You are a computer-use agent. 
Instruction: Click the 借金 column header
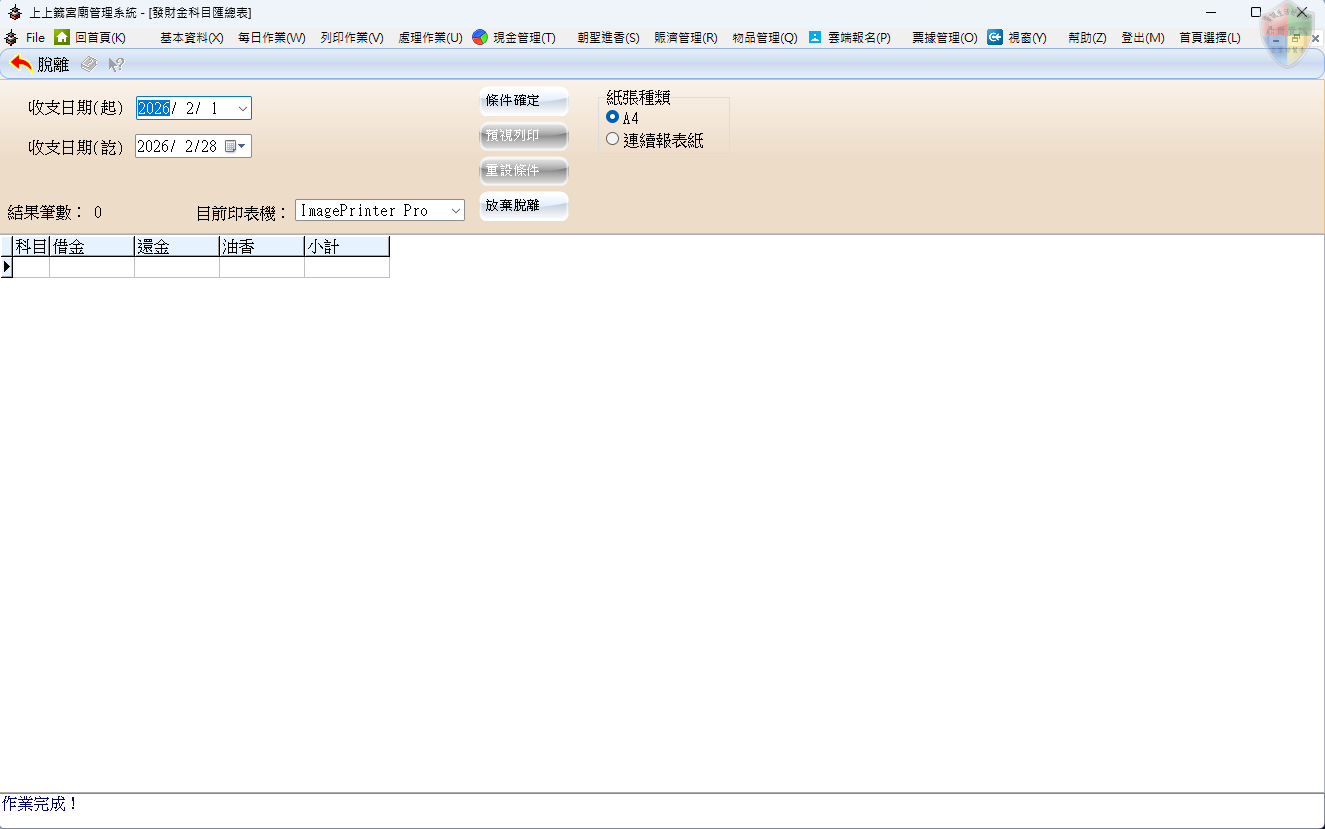coord(91,246)
